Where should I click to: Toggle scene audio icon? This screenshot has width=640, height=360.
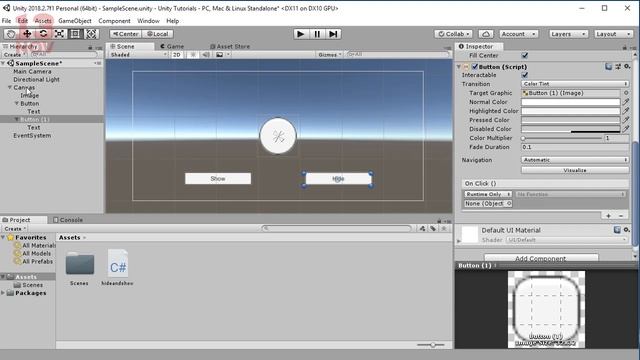point(206,54)
